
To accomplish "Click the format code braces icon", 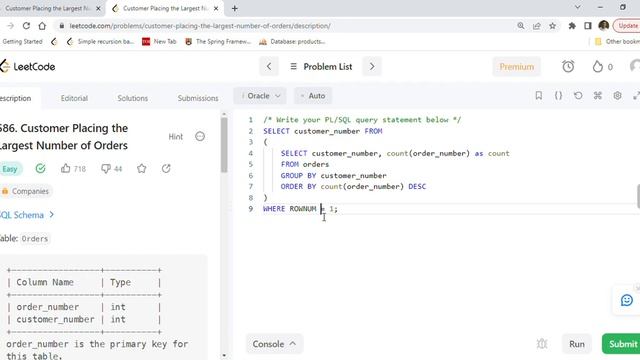I will pos(558,96).
